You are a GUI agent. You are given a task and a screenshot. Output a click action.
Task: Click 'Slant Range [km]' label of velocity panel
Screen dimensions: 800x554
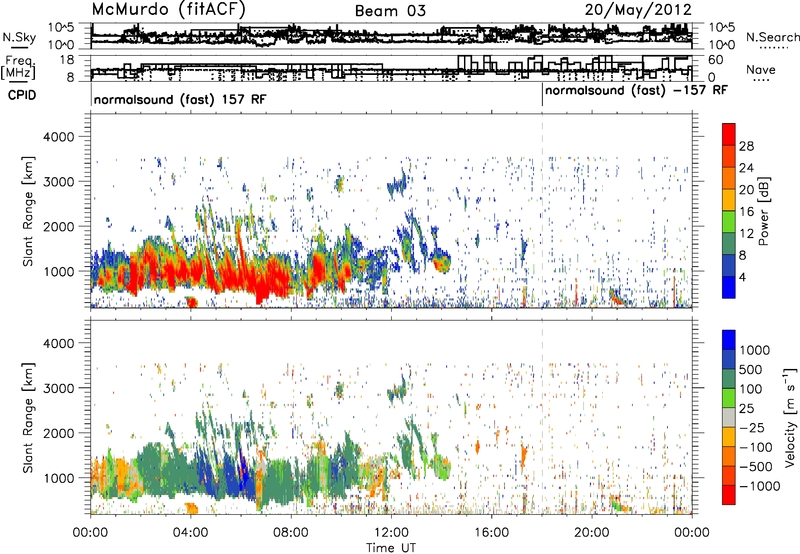(28, 418)
